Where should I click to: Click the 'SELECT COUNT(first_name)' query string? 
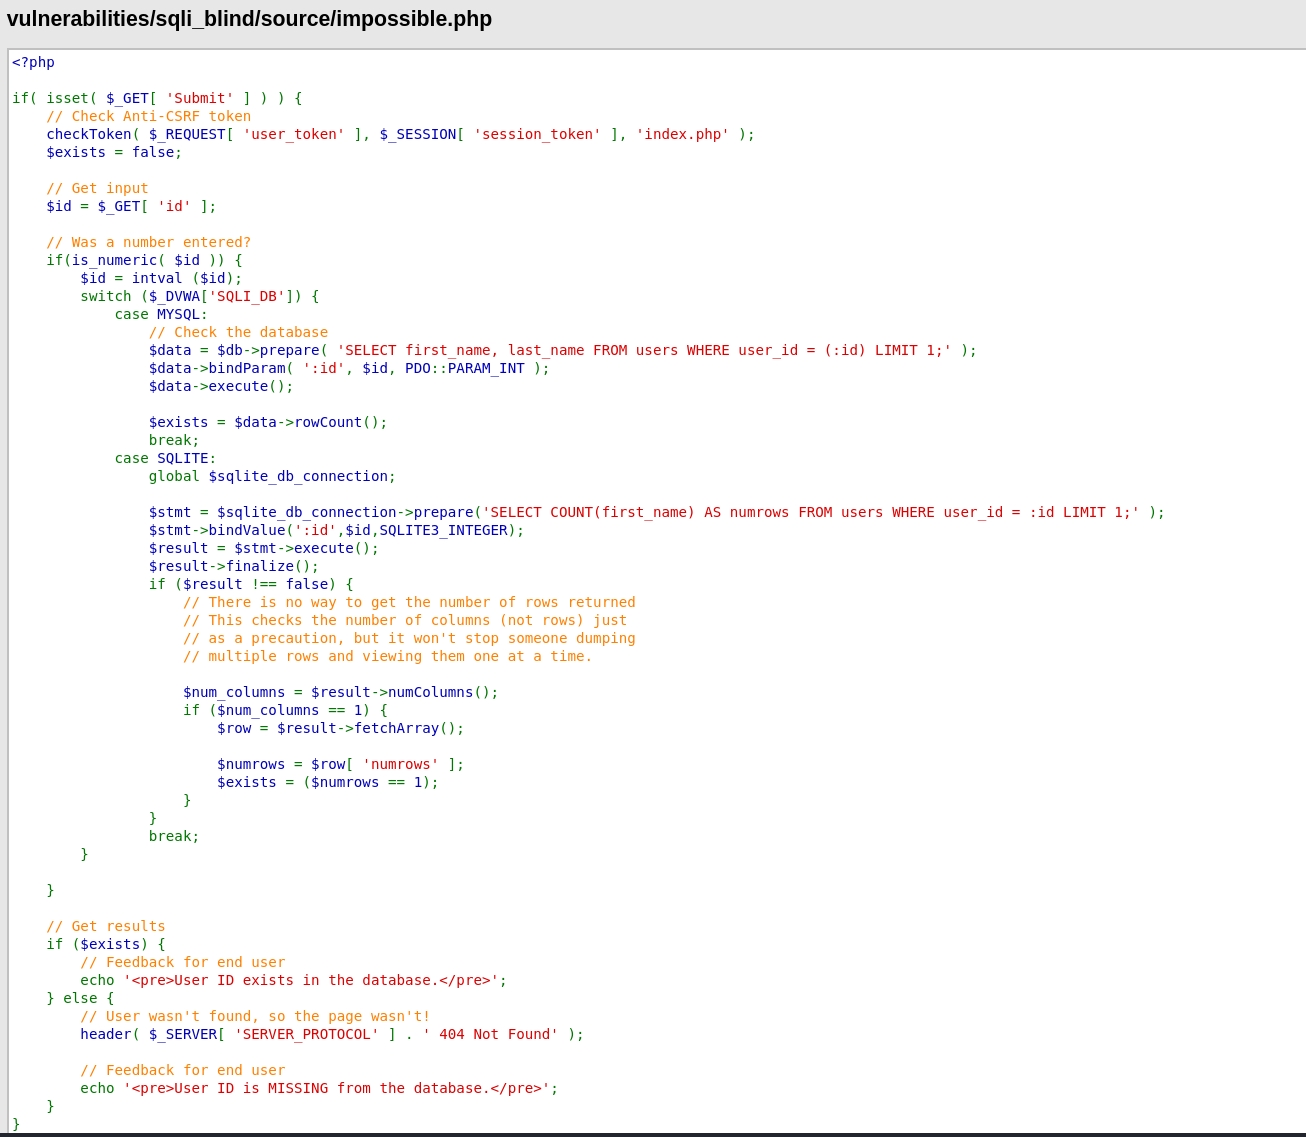click(810, 512)
